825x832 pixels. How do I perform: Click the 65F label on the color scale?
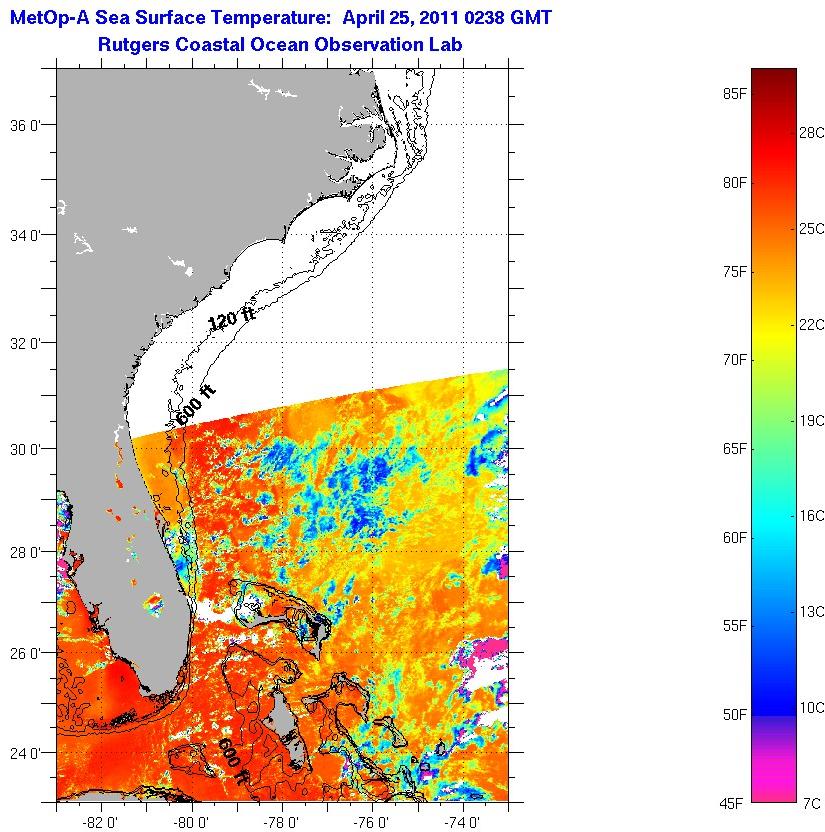pyautogui.click(x=735, y=449)
